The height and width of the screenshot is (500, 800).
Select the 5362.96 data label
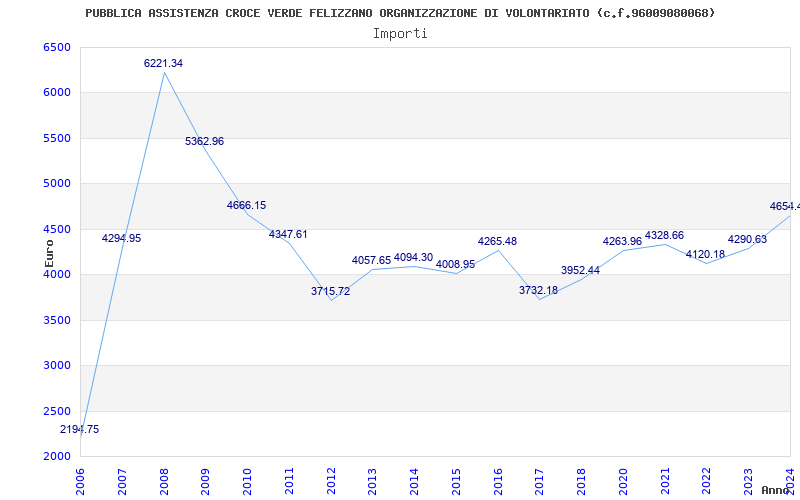(205, 141)
